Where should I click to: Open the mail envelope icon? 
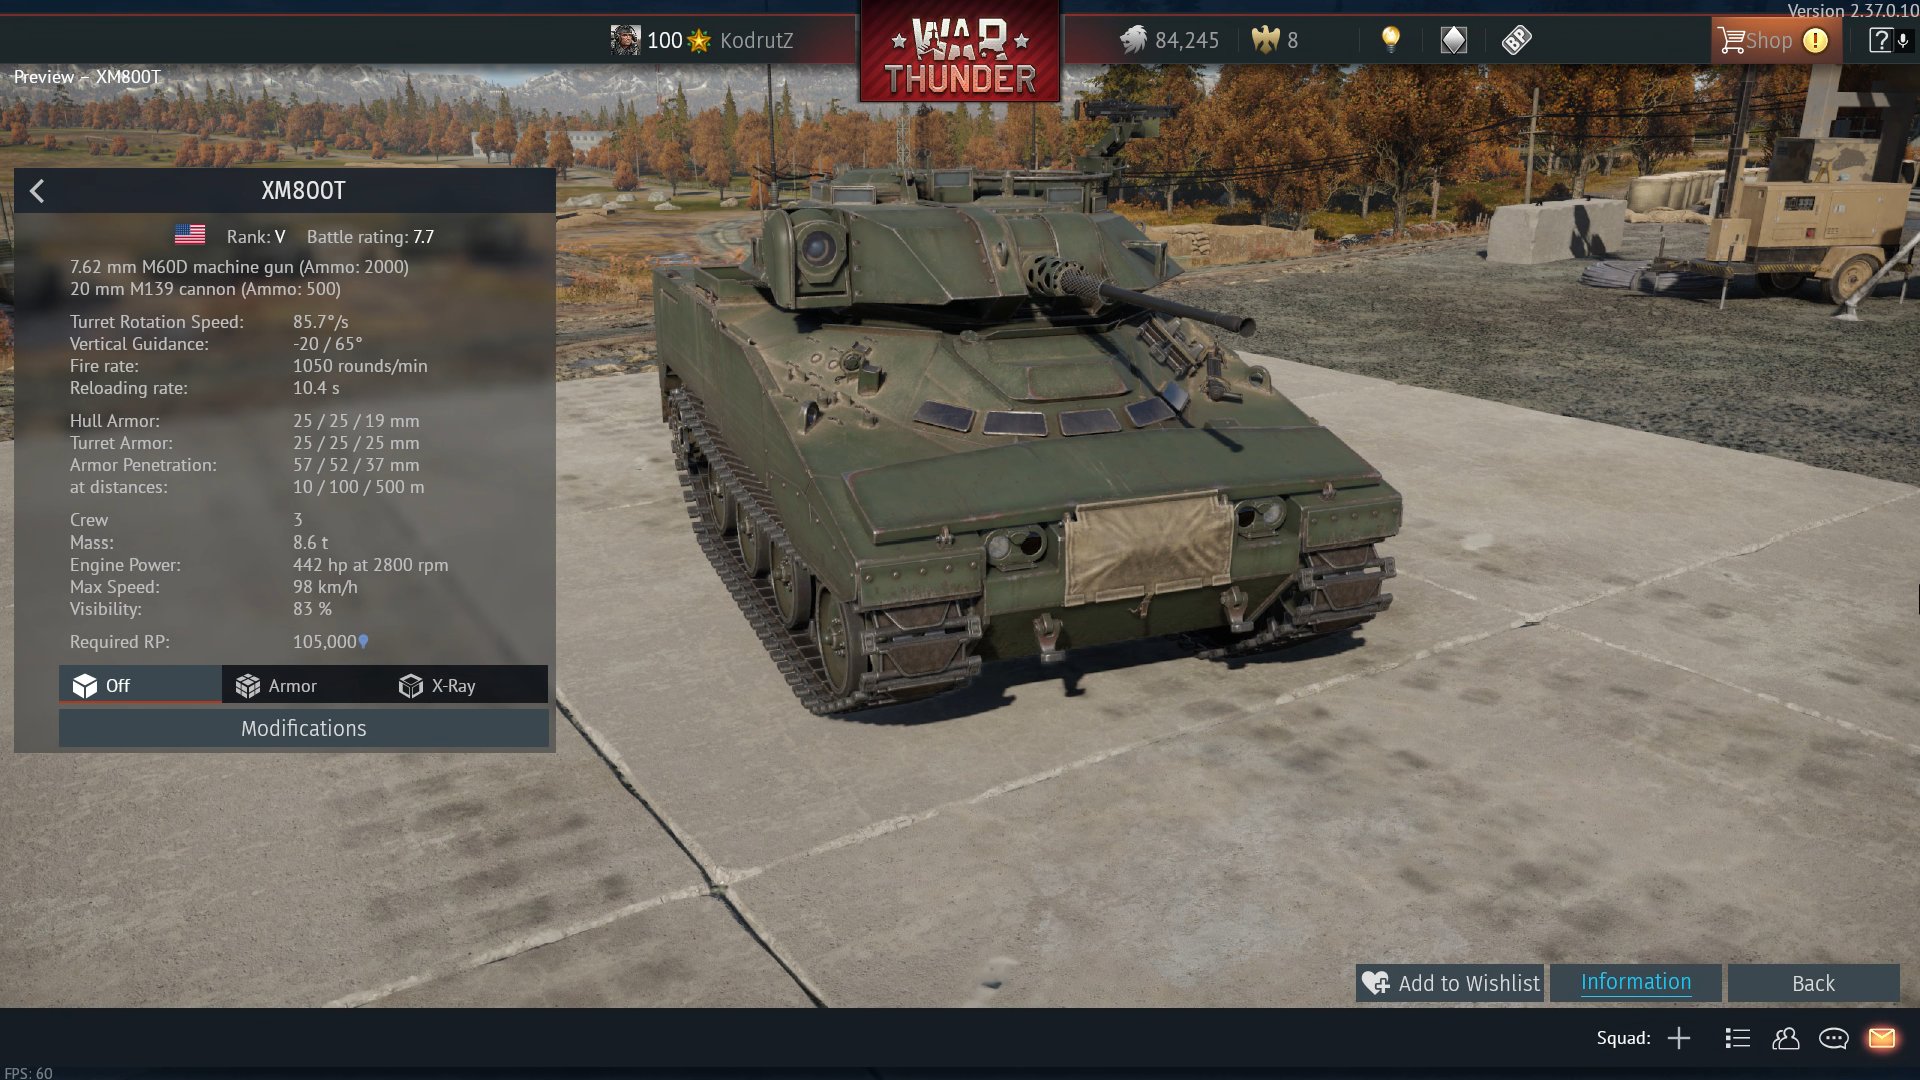(1881, 1038)
